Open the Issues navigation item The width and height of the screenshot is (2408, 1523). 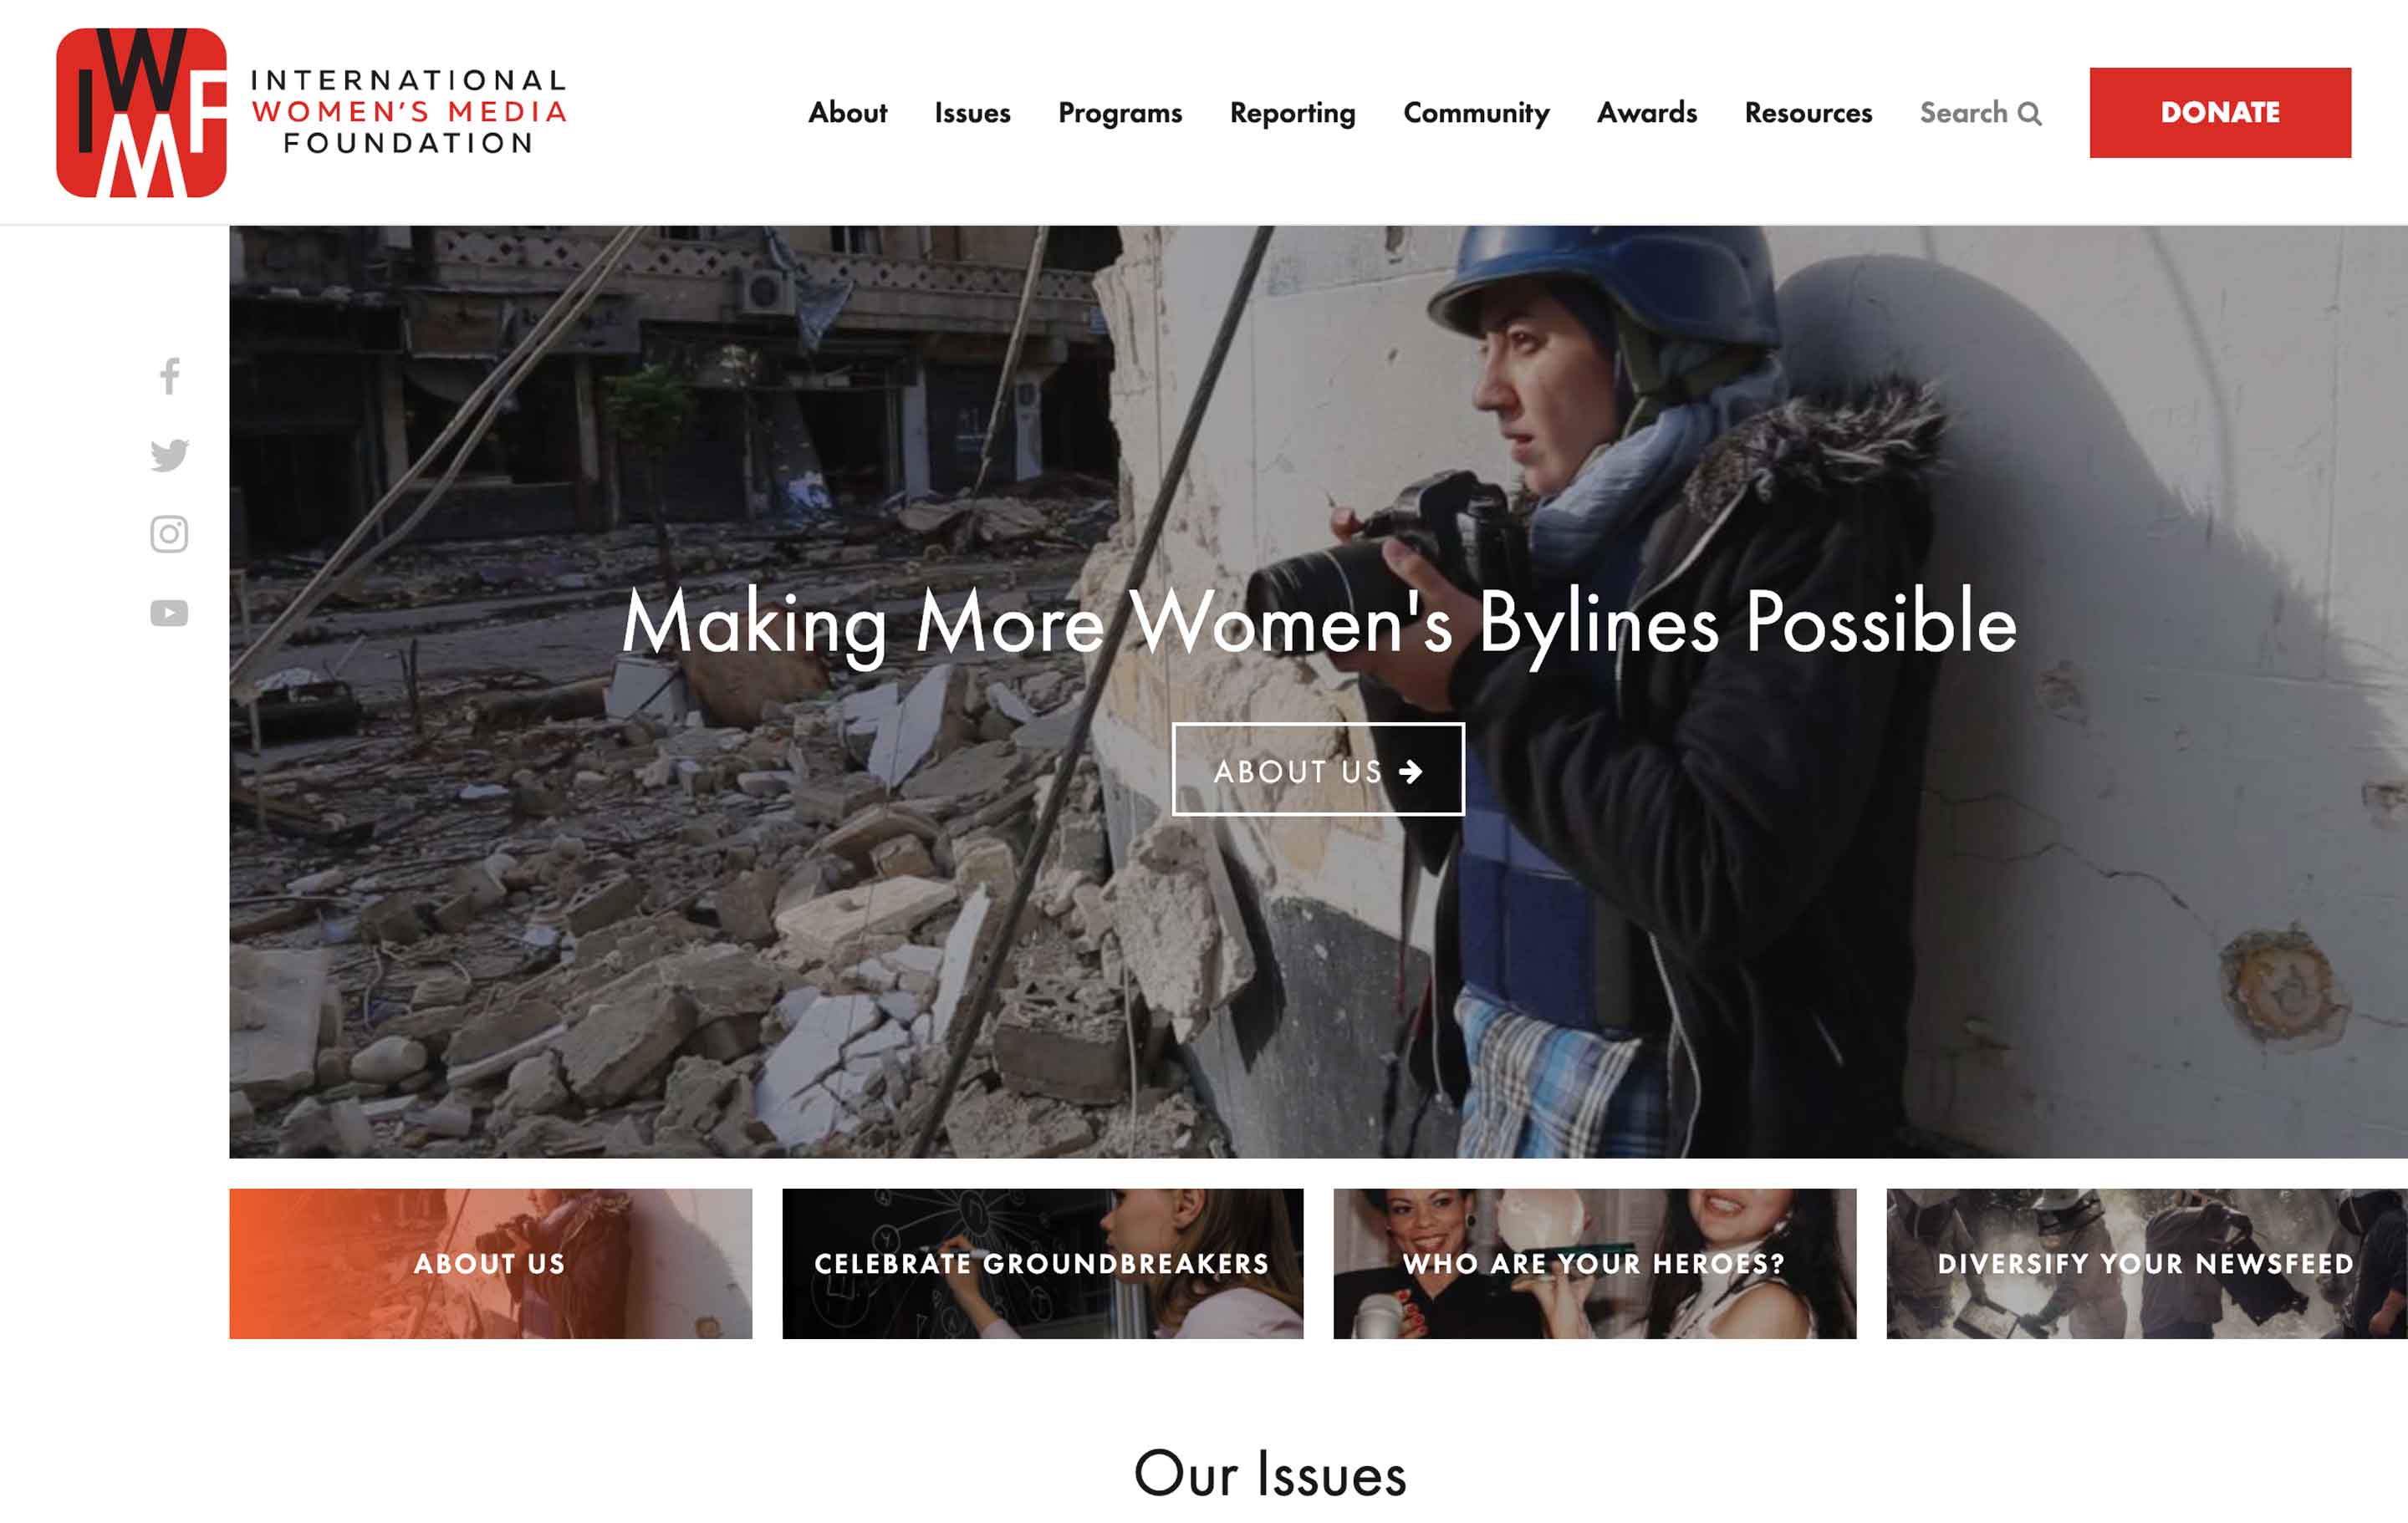(x=972, y=112)
